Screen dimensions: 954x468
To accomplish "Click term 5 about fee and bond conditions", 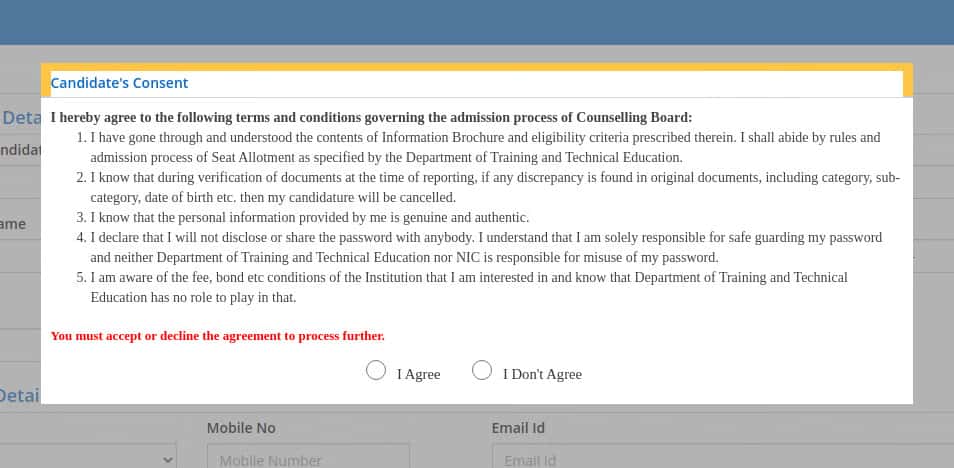I will (462, 287).
